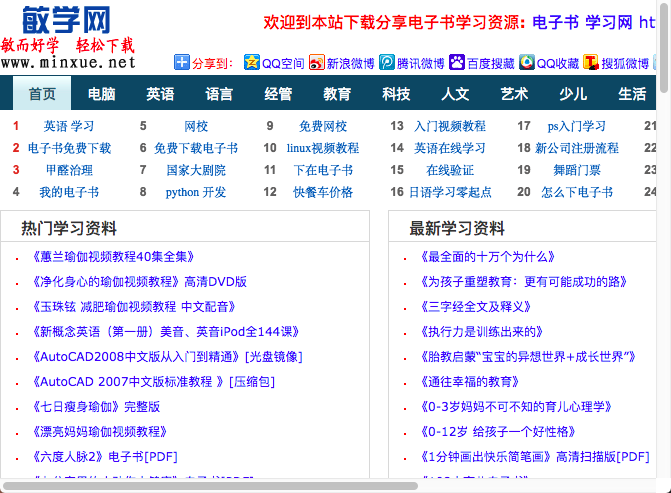Share page via 新浪微博 icon
Screen dimensions: 671x493
click(317, 63)
